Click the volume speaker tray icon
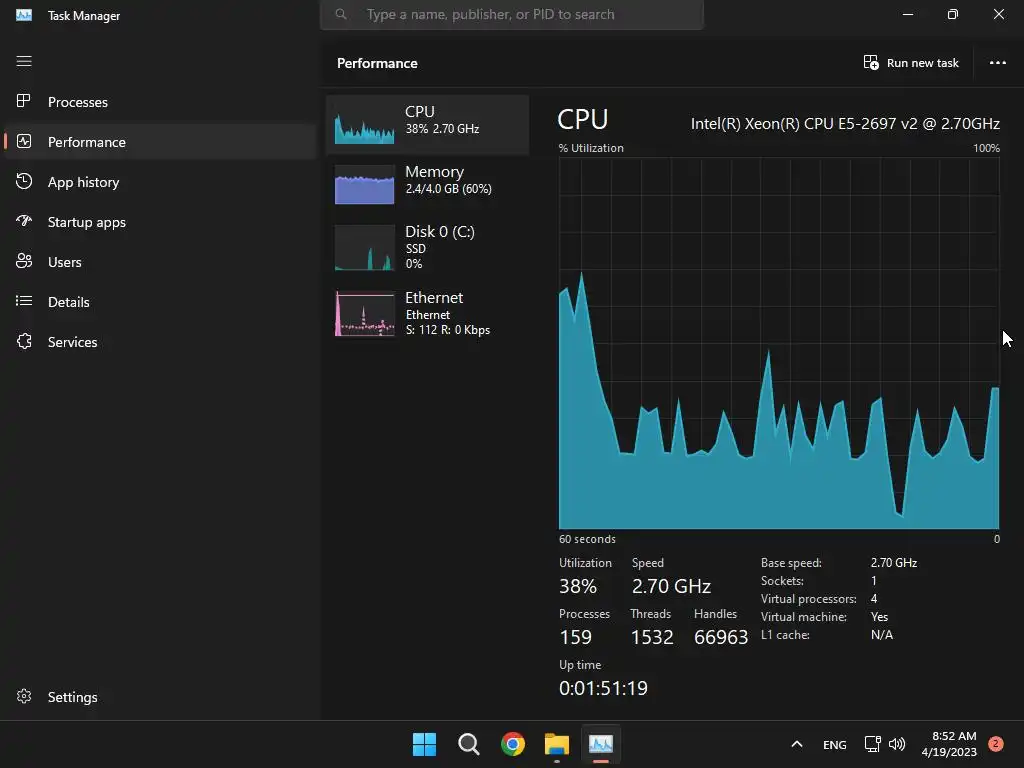Screen dimensions: 1024x768 click(897, 744)
